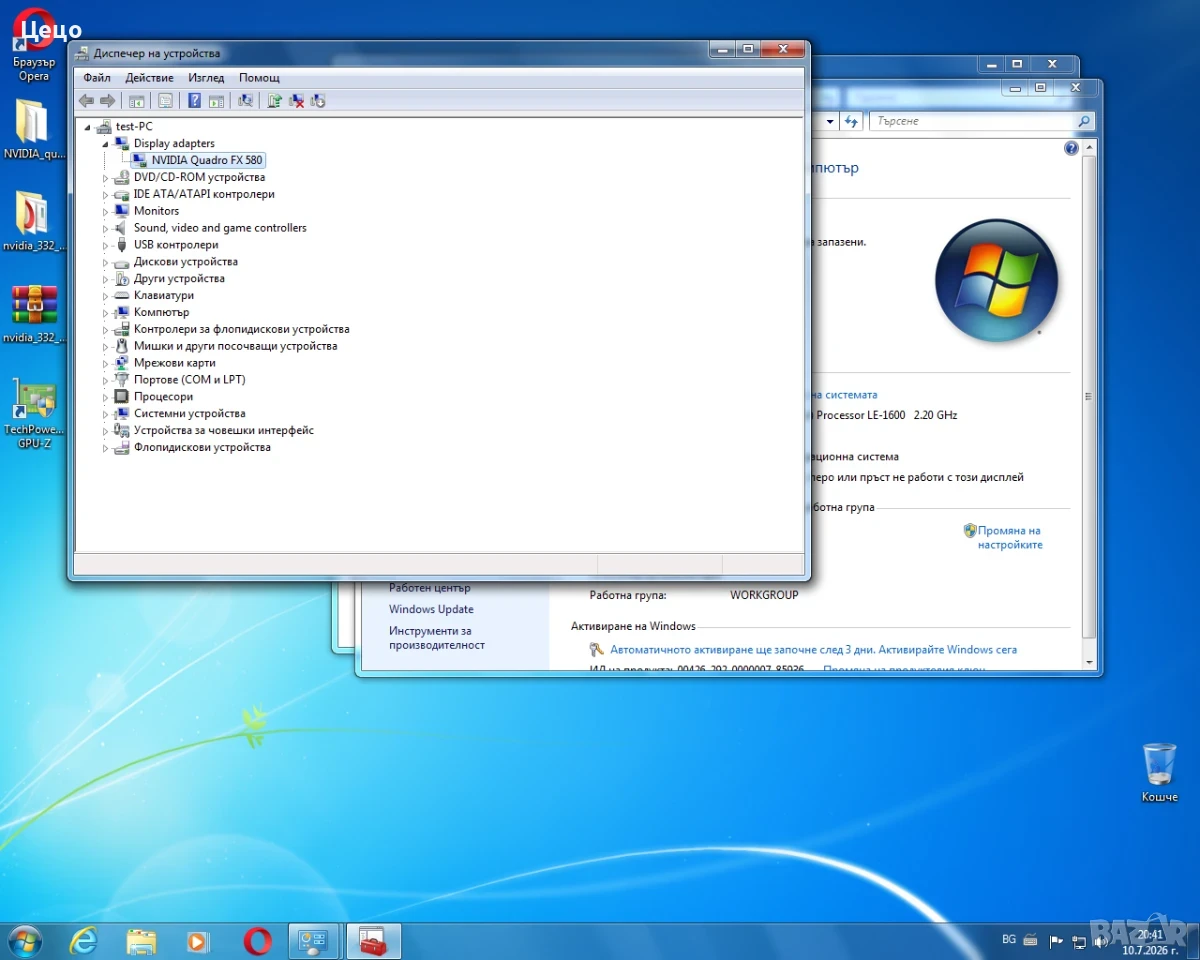Image resolution: width=1200 pixels, height=960 pixels.
Task: Scan for hardware changes toolbar icon
Action: tap(245, 100)
